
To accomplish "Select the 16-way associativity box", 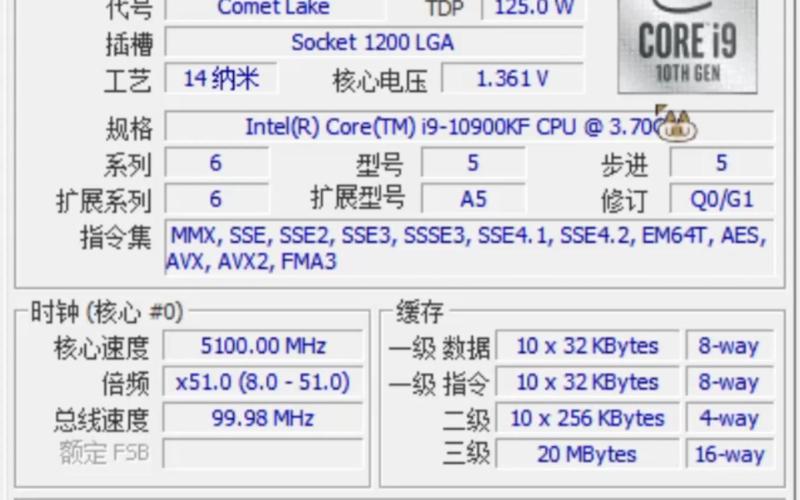I will pyautogui.click(x=728, y=454).
